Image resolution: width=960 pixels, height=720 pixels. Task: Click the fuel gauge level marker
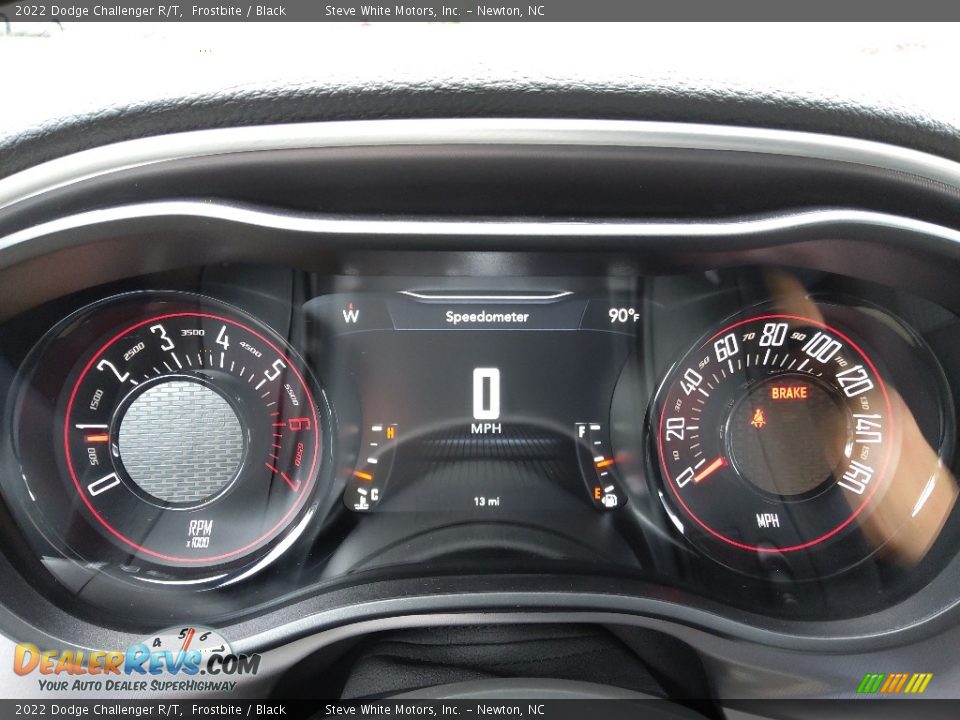pos(604,462)
